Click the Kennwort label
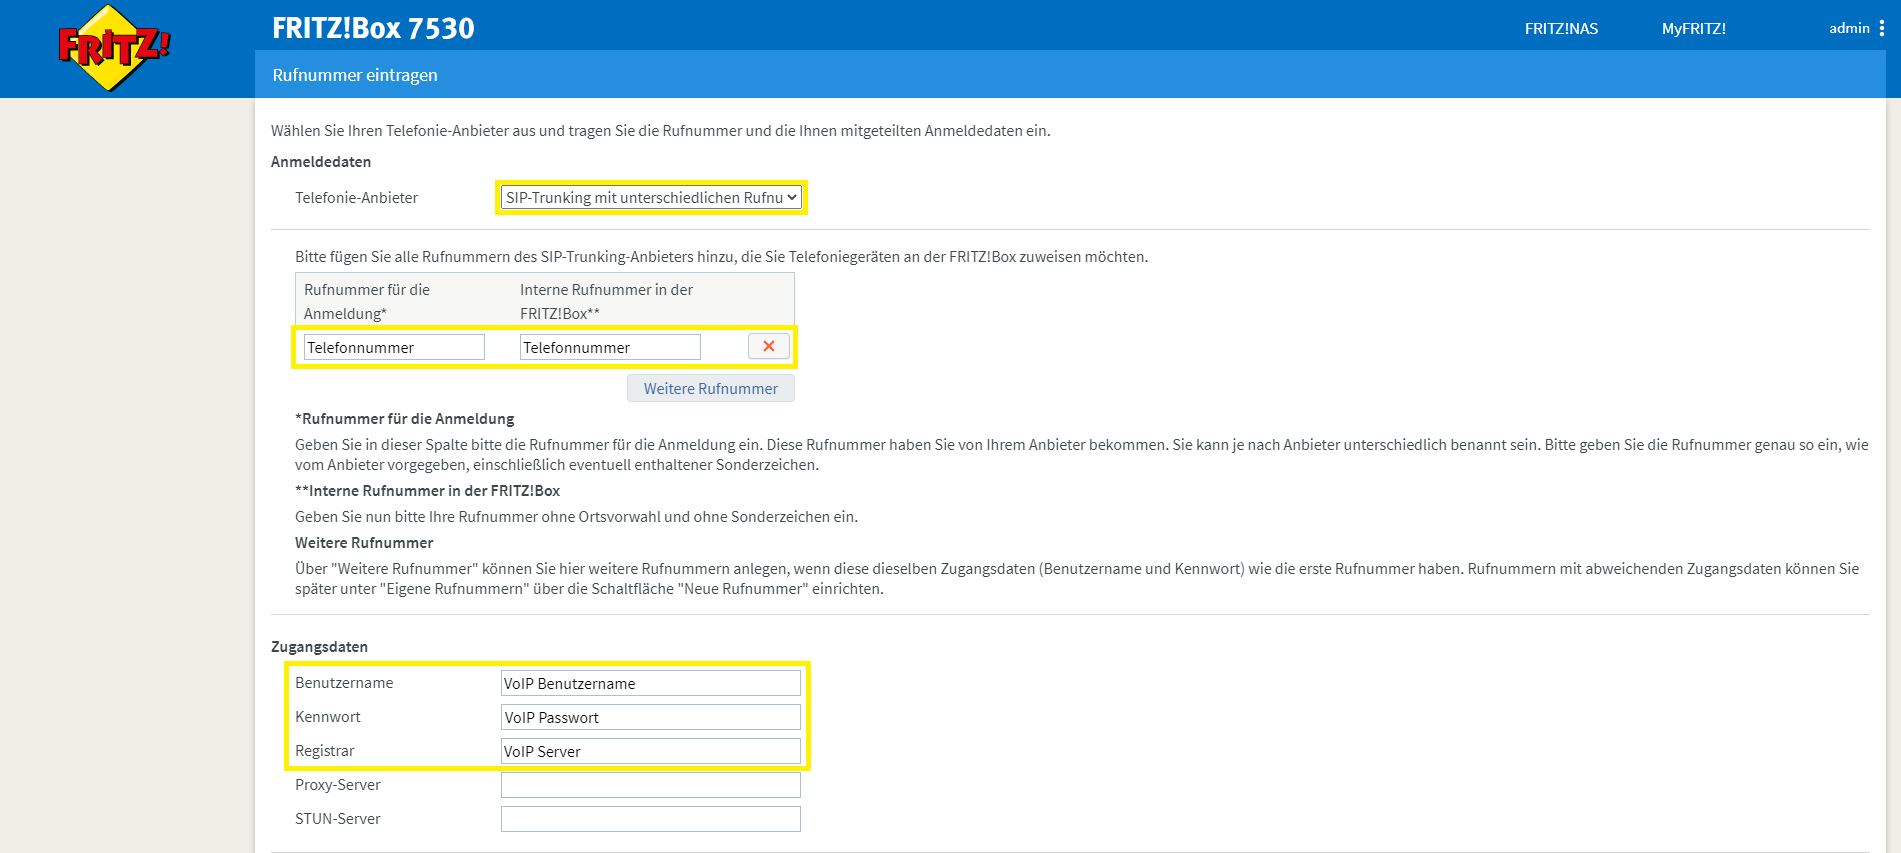This screenshot has height=853, width=1901. 327,716
